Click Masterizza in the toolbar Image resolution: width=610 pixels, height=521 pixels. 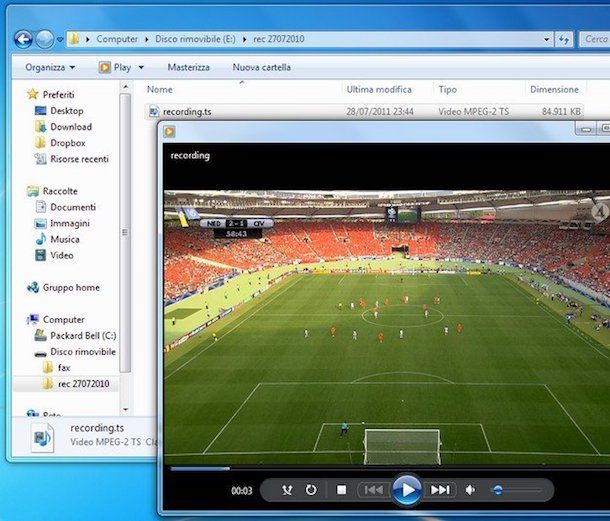(188, 67)
